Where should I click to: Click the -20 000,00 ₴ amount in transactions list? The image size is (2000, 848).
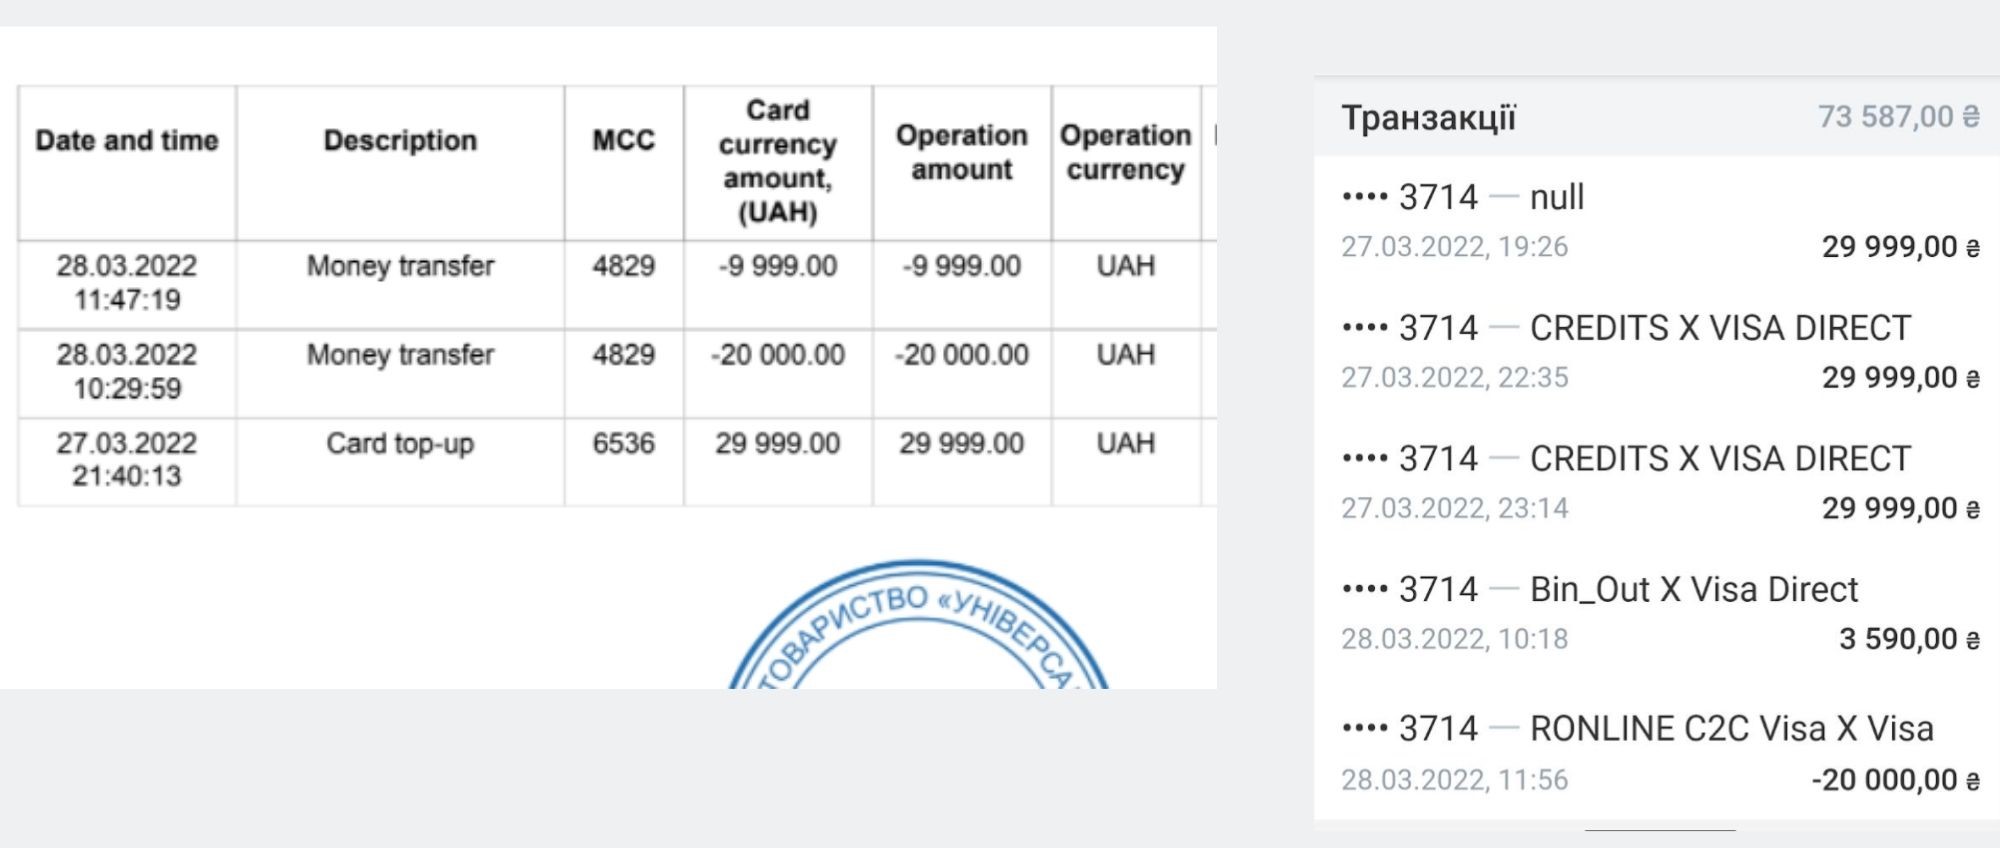tap(1895, 780)
